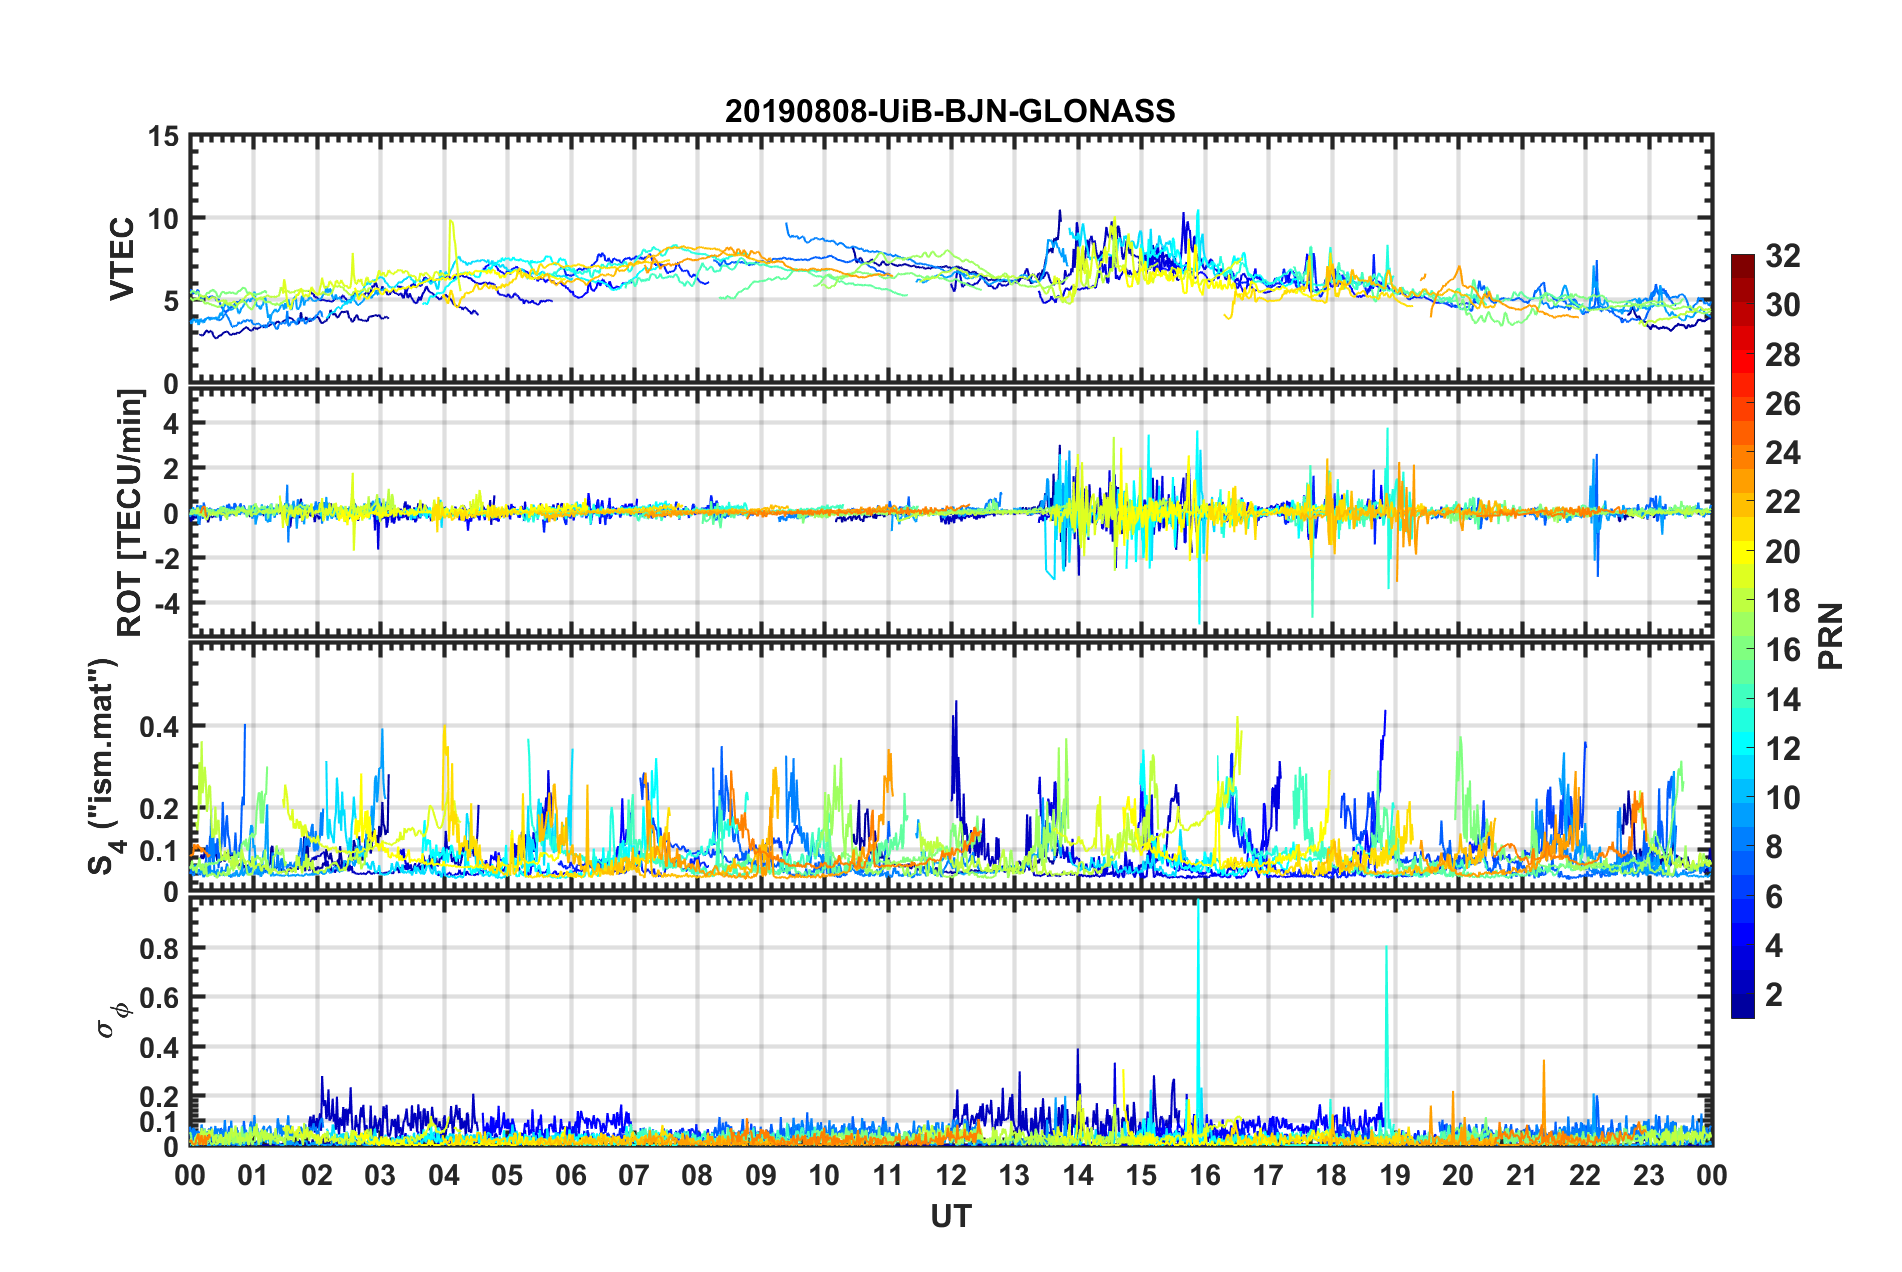
Task: Click x-axis tick label 13
Action: point(1014,1176)
